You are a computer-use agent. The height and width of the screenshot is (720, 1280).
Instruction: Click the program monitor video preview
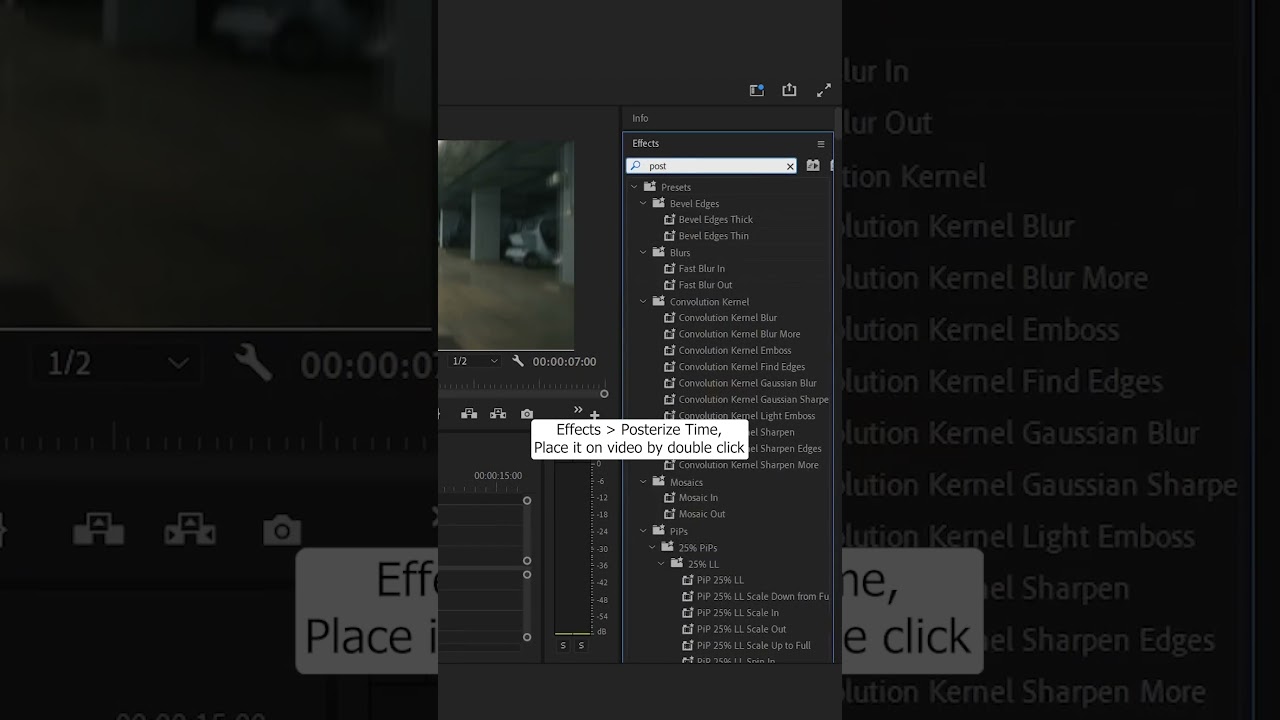pos(506,245)
